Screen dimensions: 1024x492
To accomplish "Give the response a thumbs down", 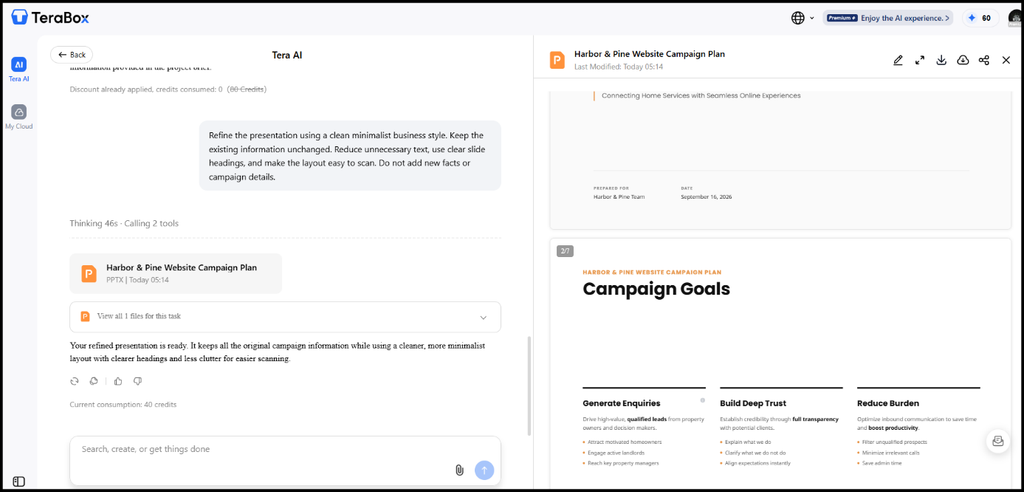I will point(138,381).
